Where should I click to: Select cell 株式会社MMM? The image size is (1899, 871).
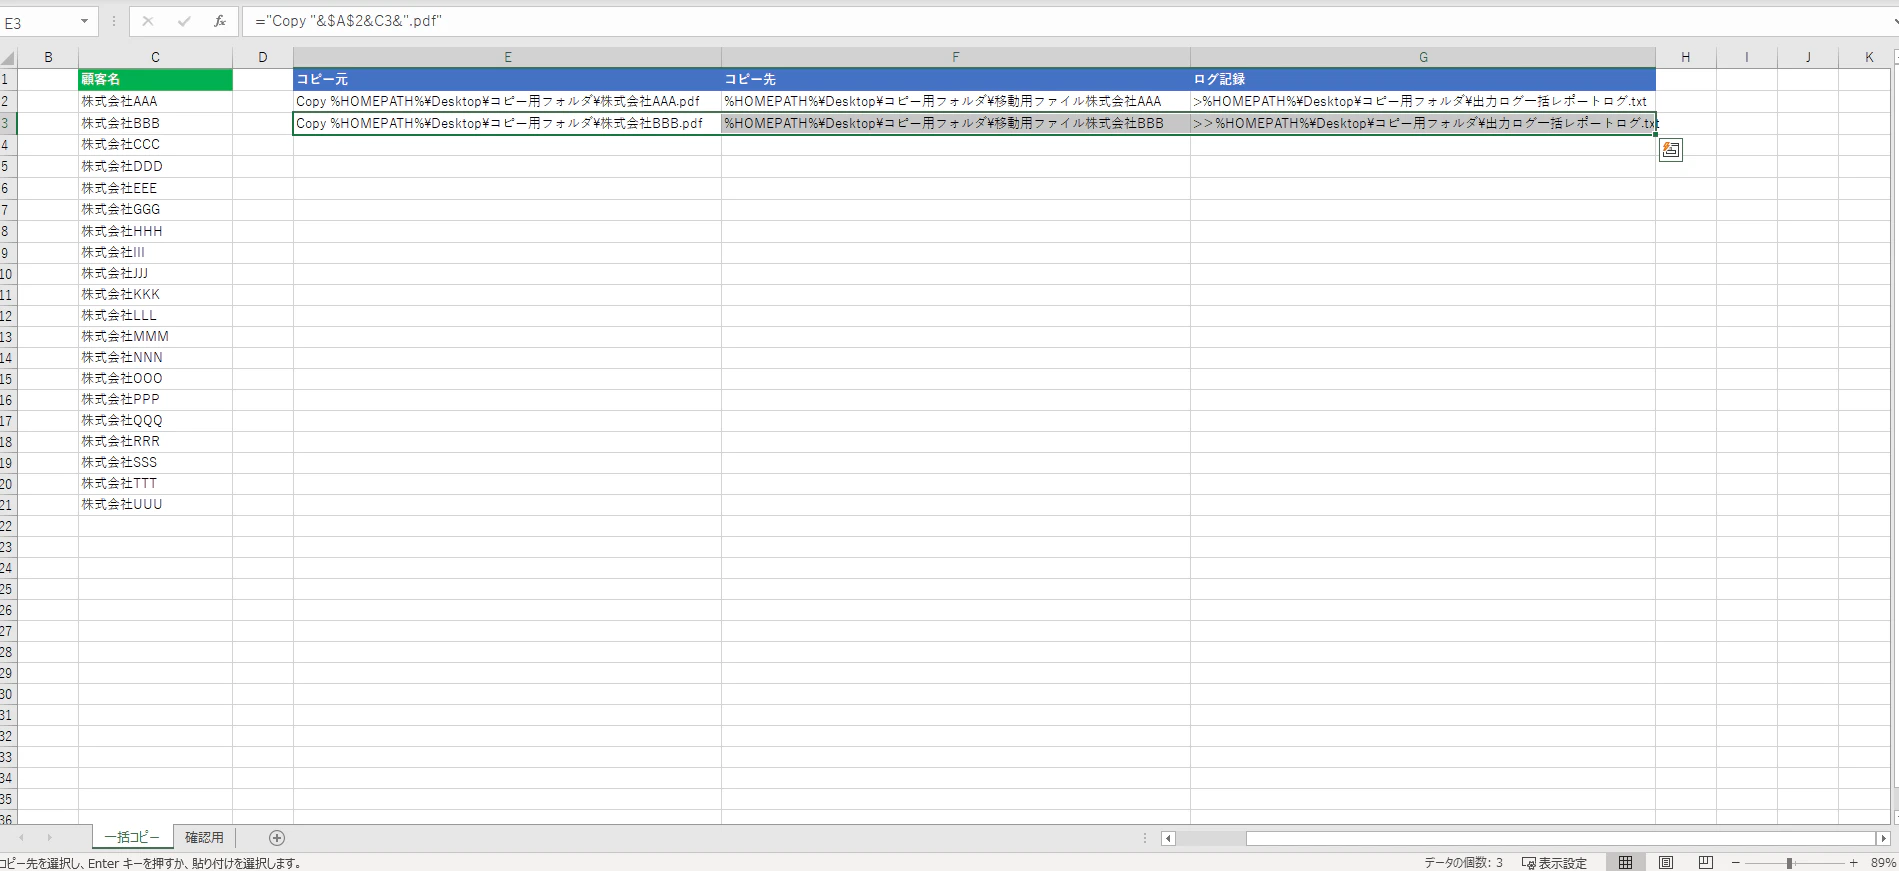point(155,336)
